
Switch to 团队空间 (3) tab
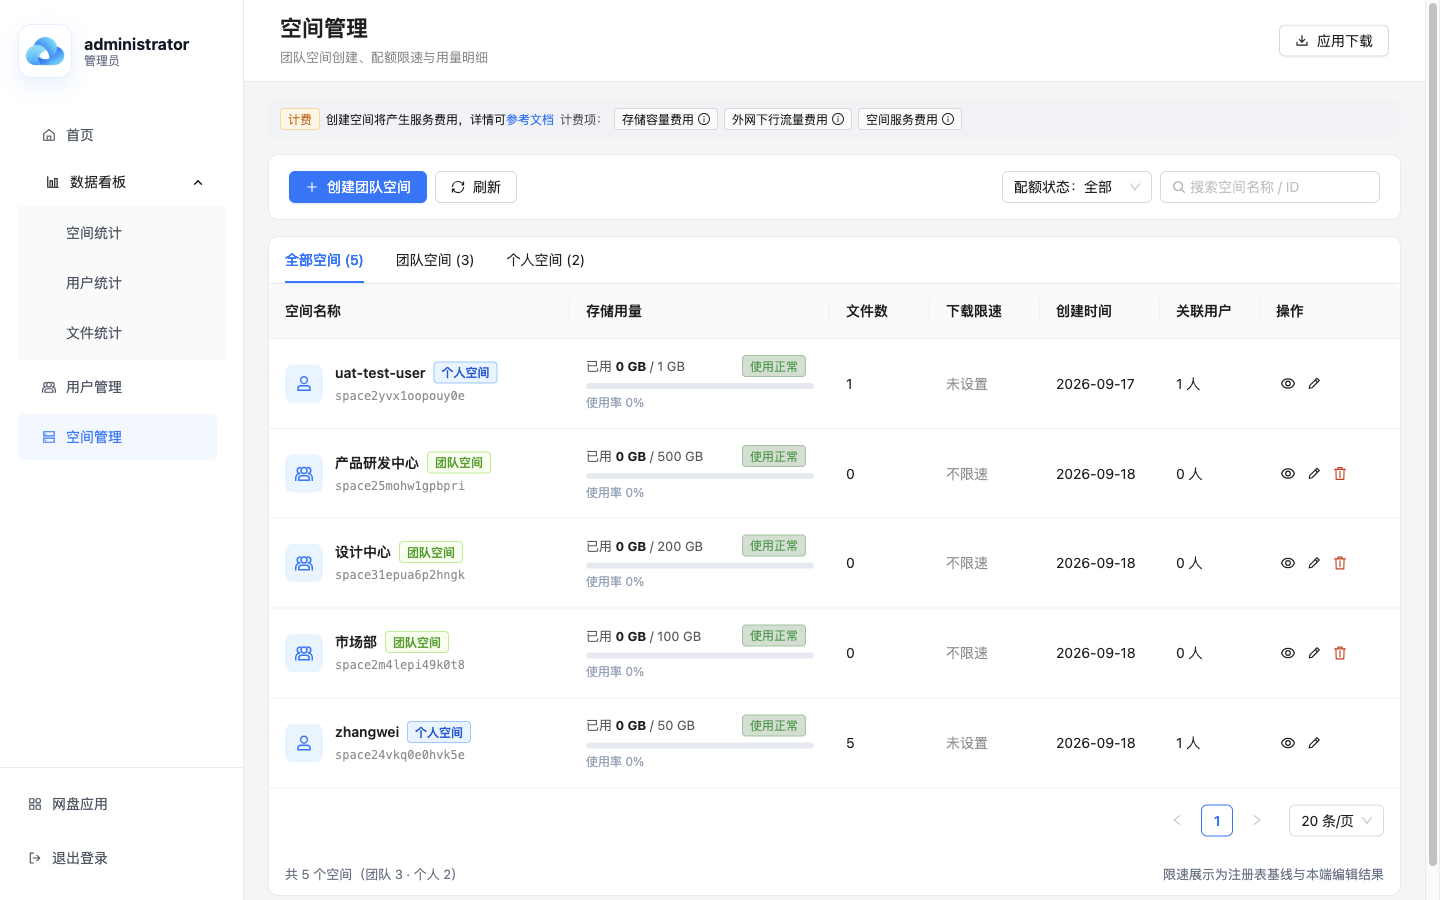pos(435,260)
